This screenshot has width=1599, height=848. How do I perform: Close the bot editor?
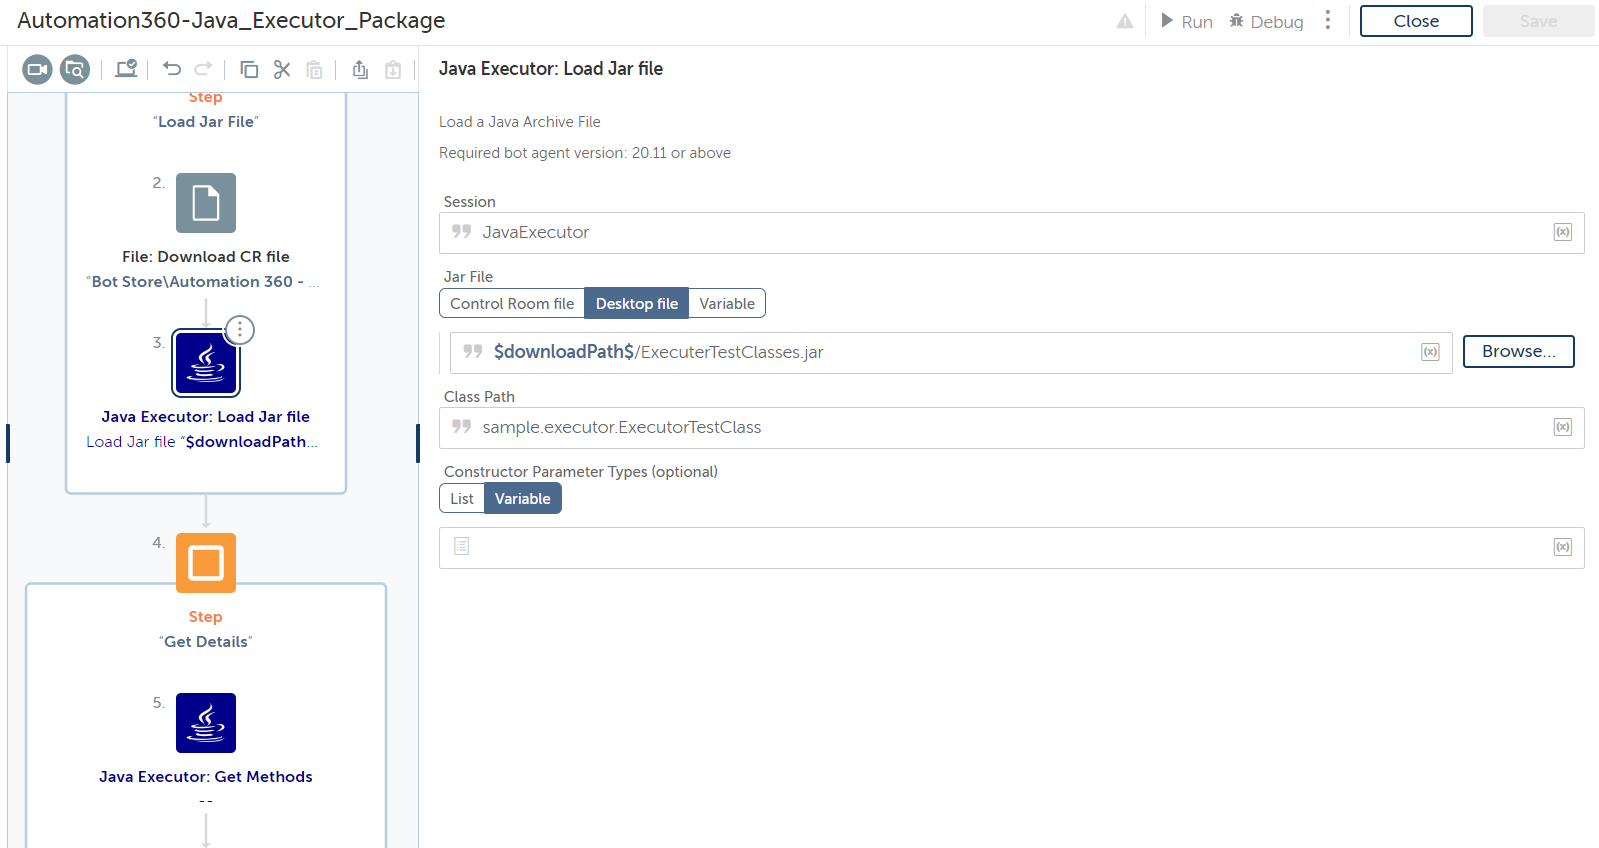pos(1416,21)
